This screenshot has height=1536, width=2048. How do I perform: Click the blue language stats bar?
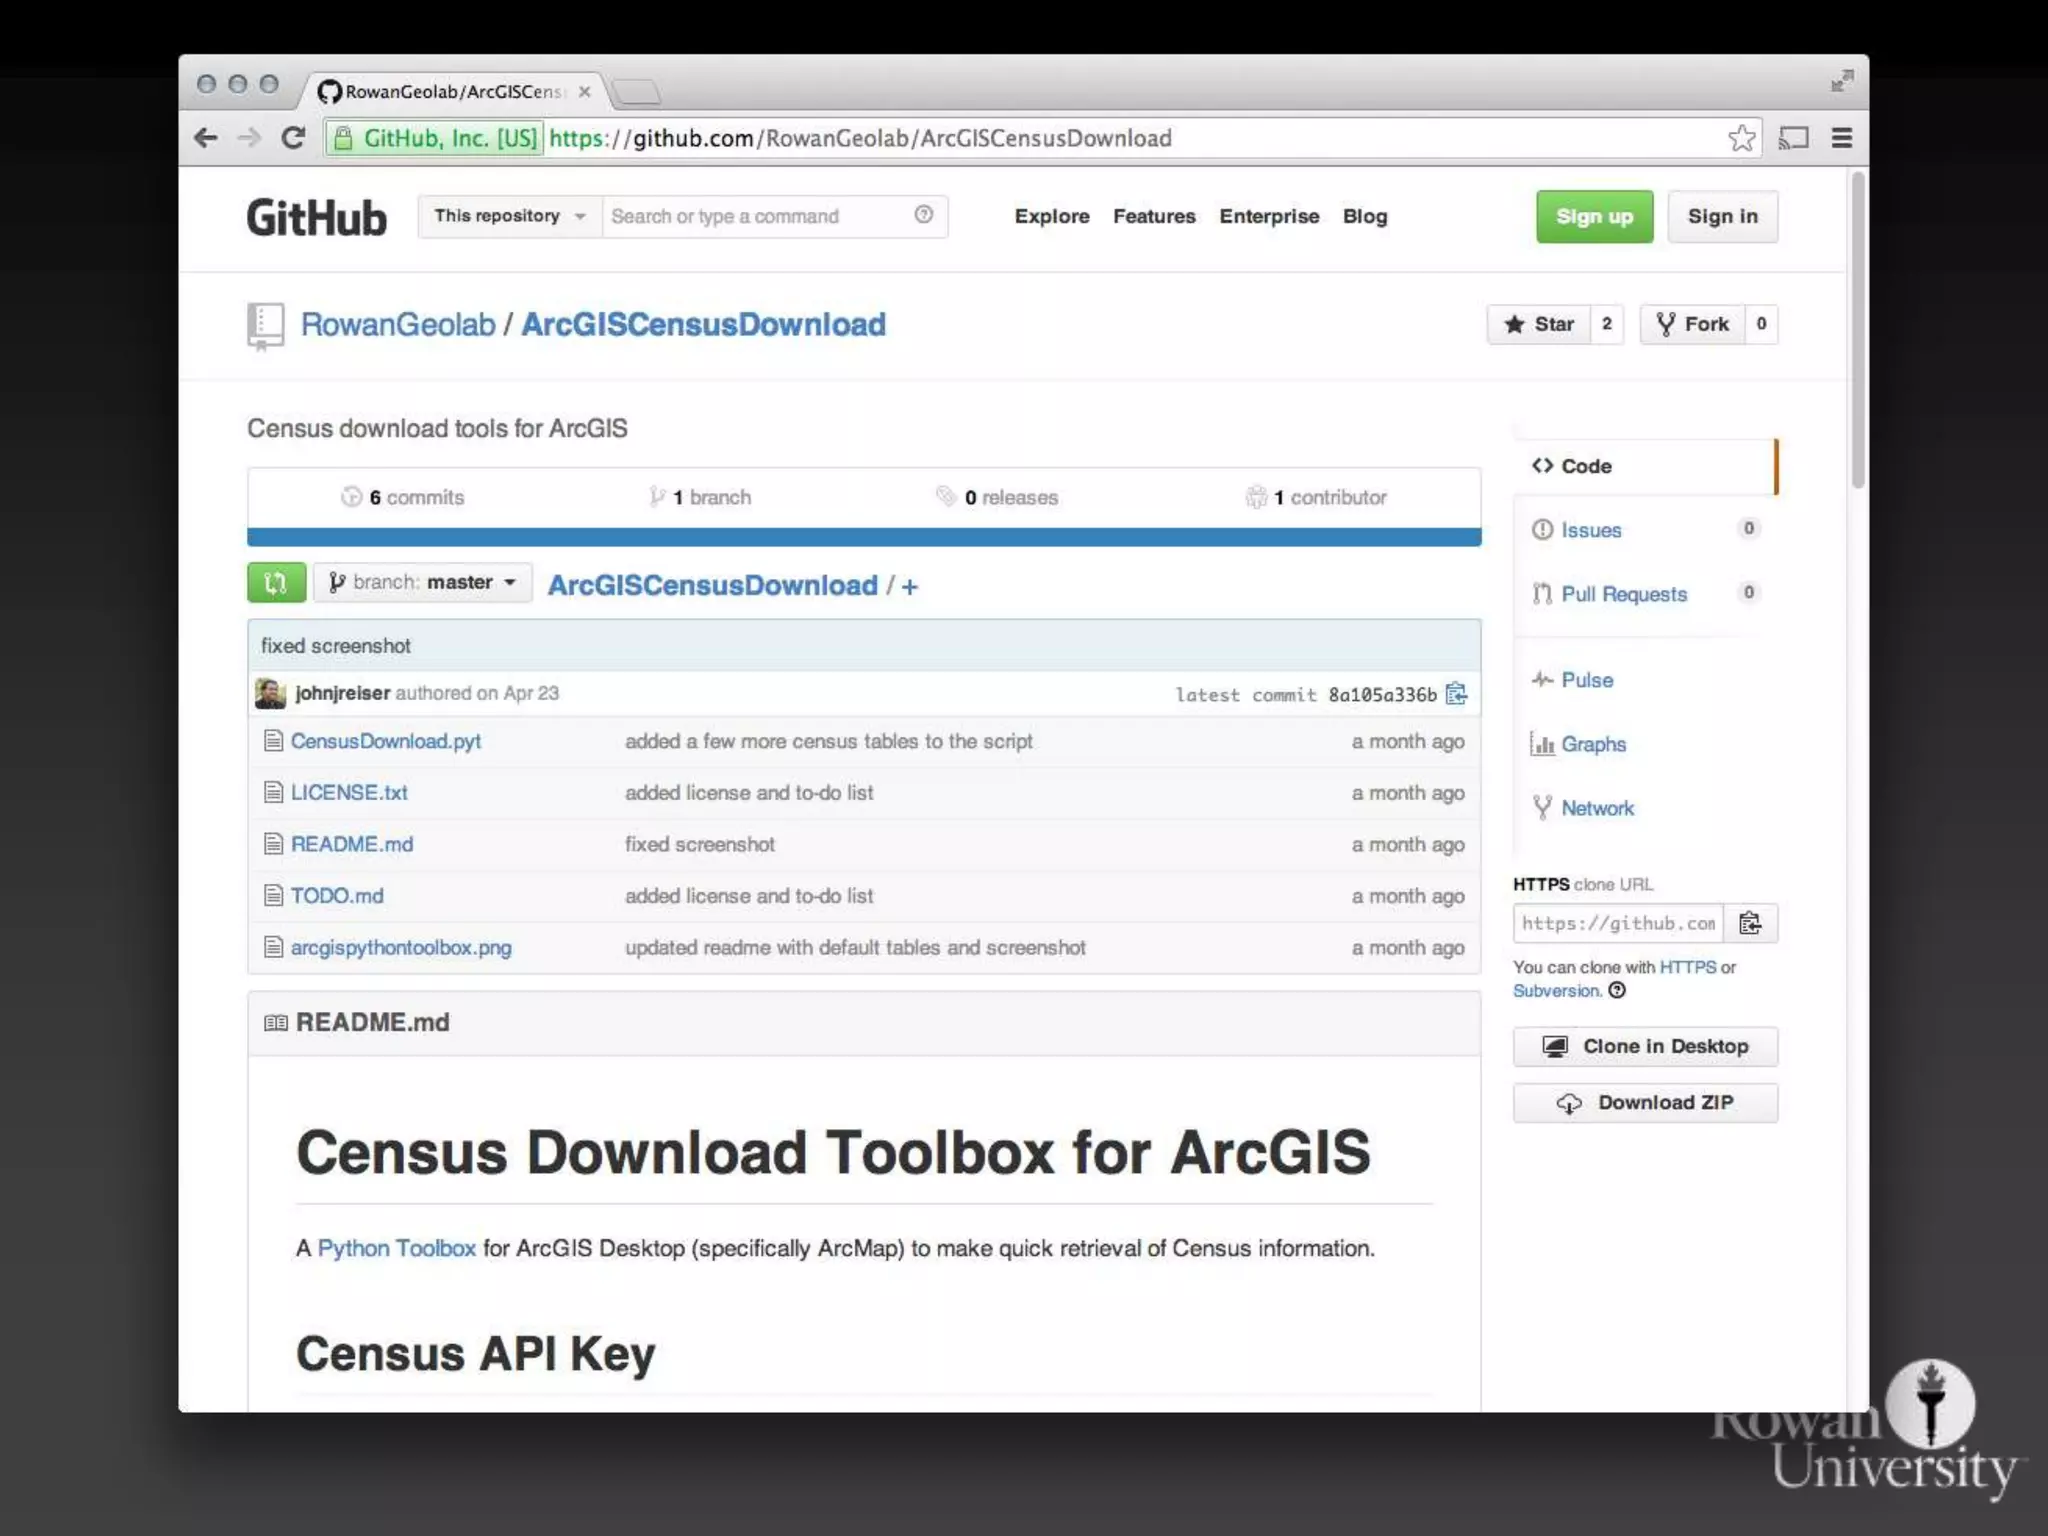pos(863,537)
